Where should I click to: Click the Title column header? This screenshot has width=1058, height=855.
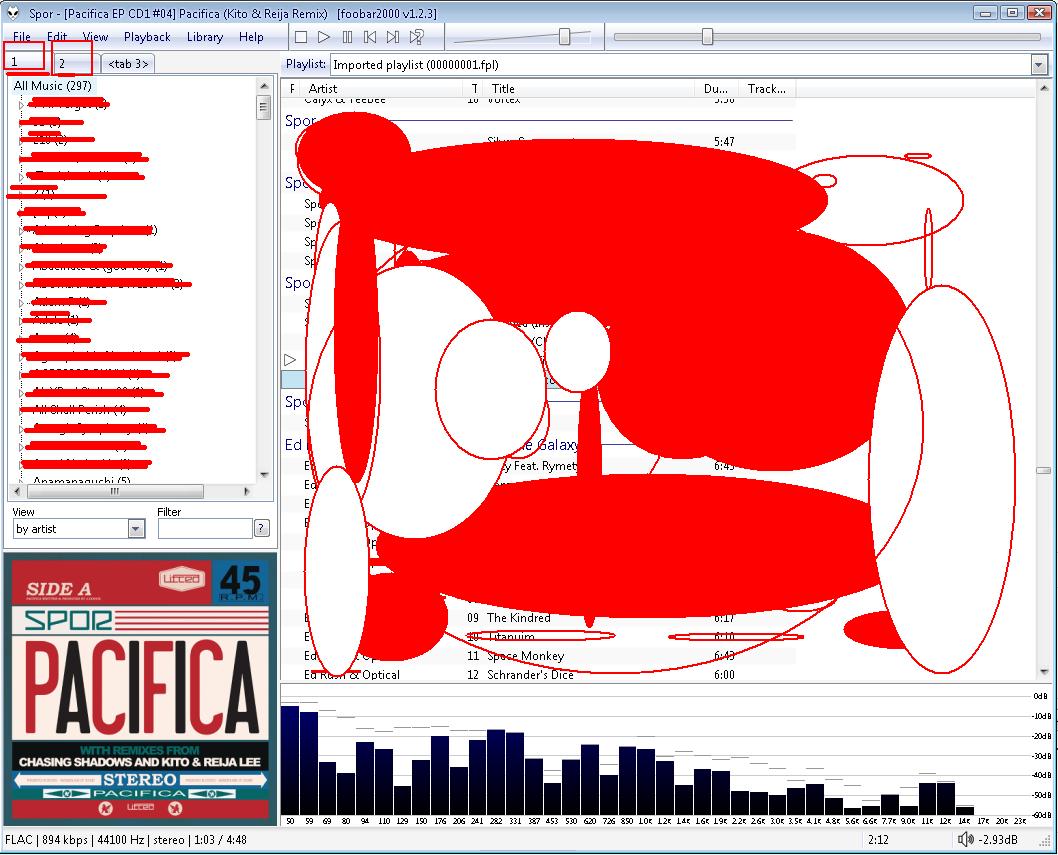point(503,89)
